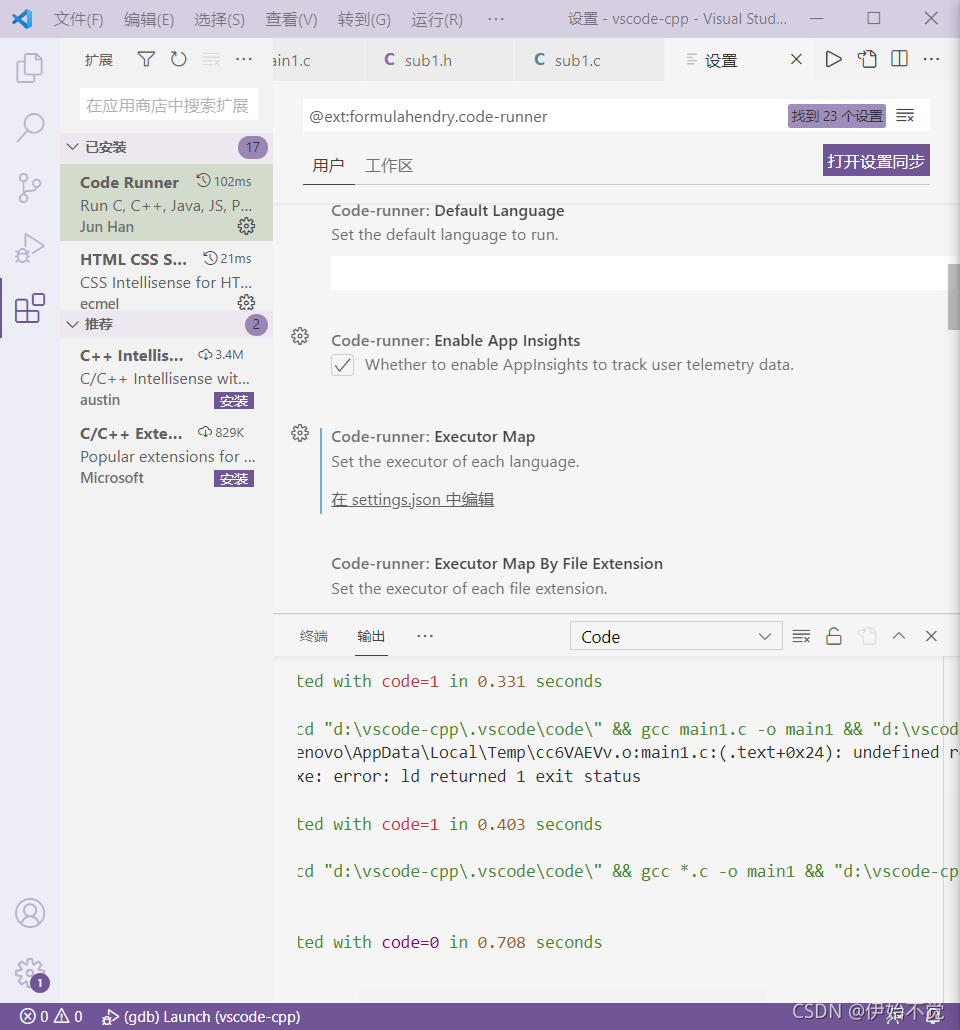
Task: Open the Accounts icon
Action: coord(30,912)
